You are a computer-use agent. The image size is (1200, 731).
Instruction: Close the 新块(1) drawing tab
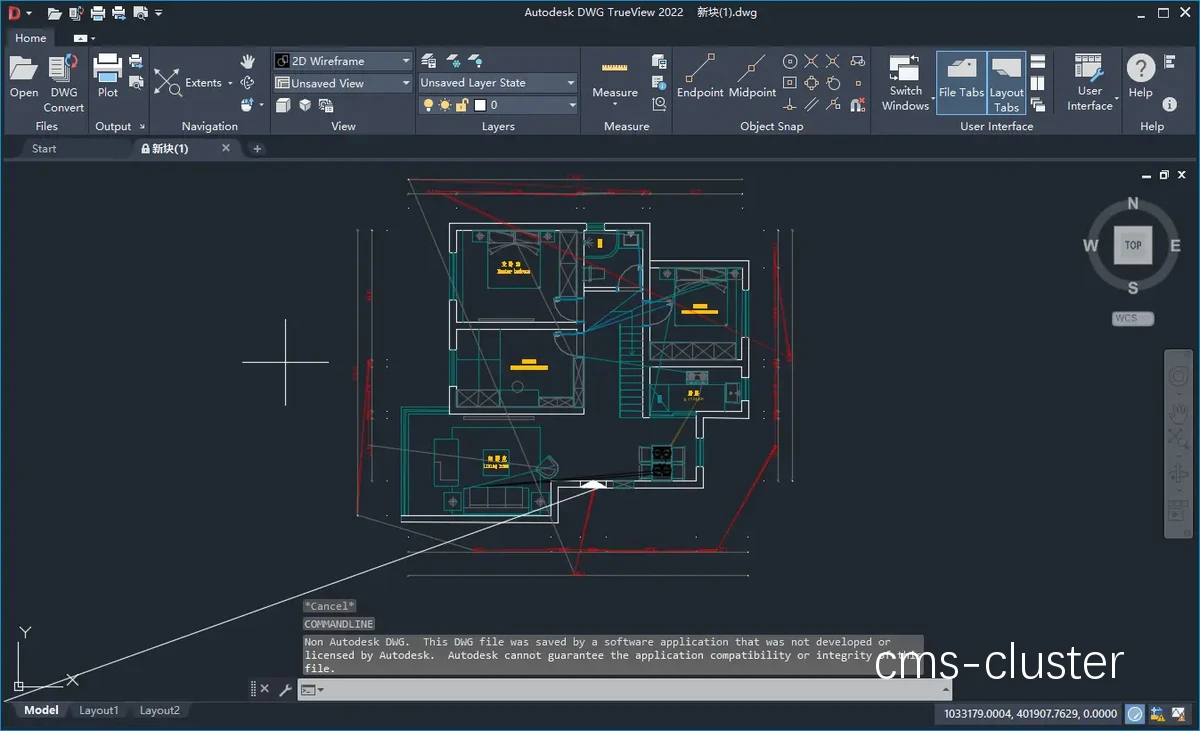tap(226, 148)
